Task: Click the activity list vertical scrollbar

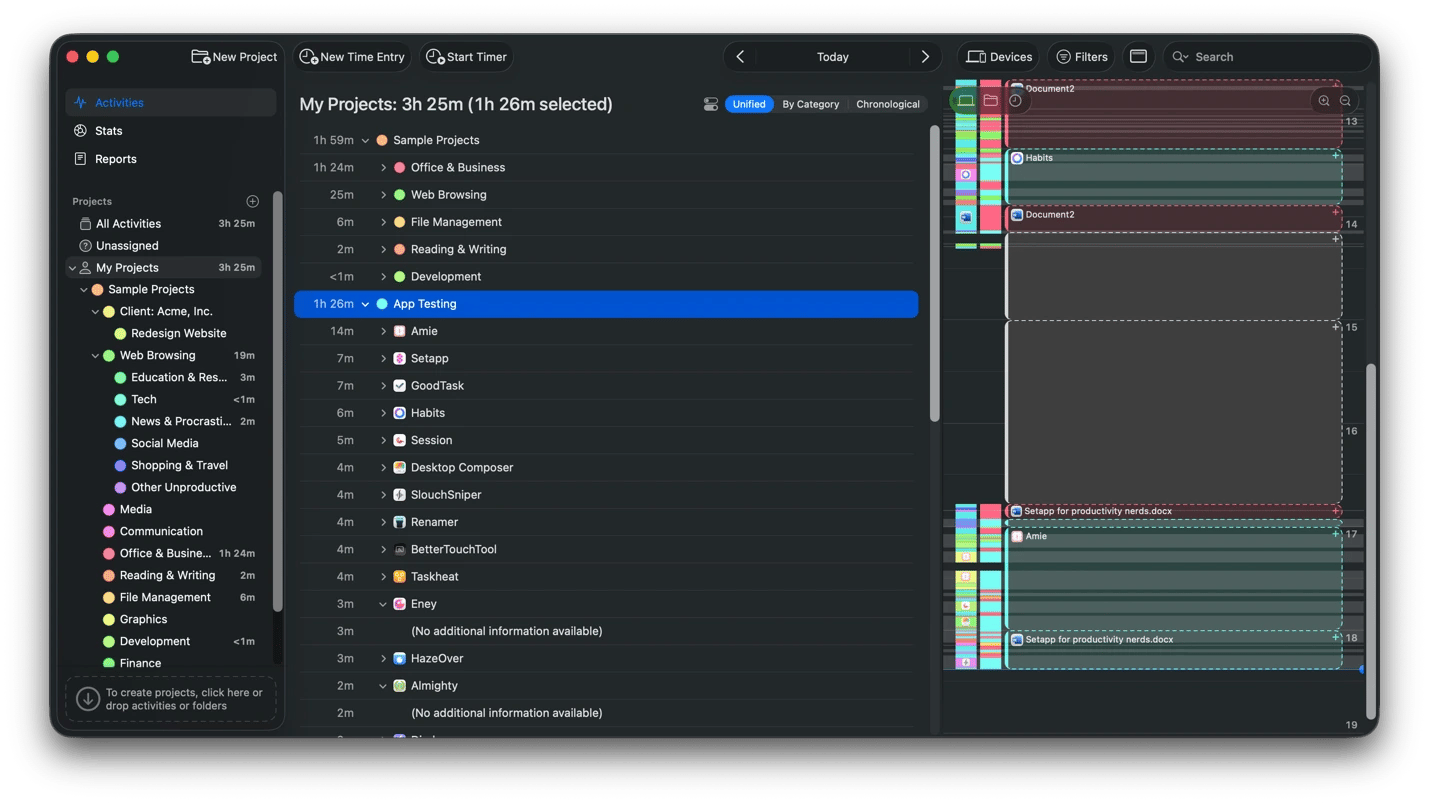Action: click(x=935, y=273)
